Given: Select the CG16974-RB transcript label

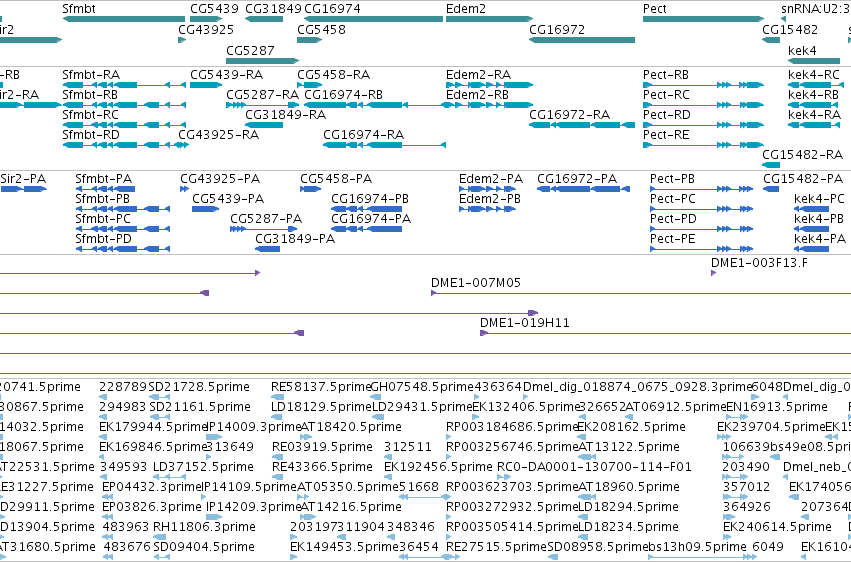Looking at the screenshot, I should coord(344,94).
